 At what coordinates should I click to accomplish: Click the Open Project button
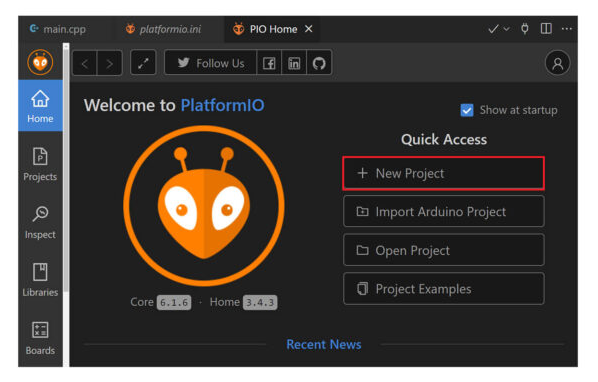click(x=444, y=250)
